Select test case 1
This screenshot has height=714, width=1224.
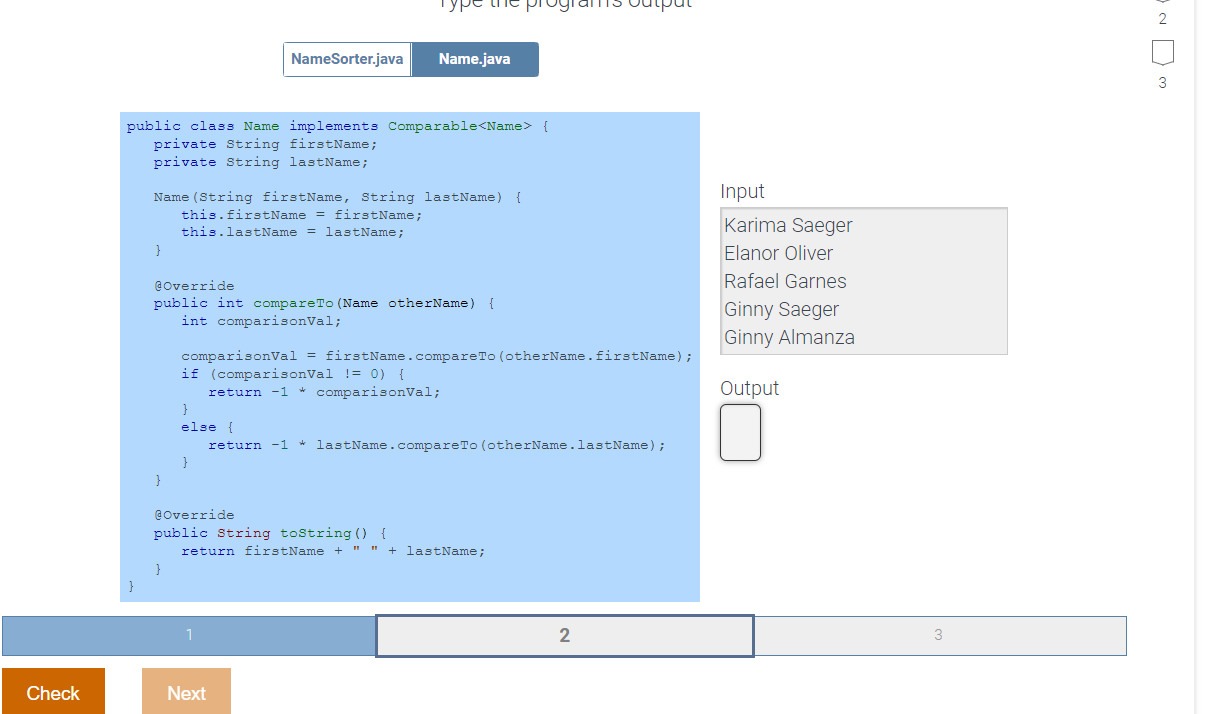(x=187, y=635)
